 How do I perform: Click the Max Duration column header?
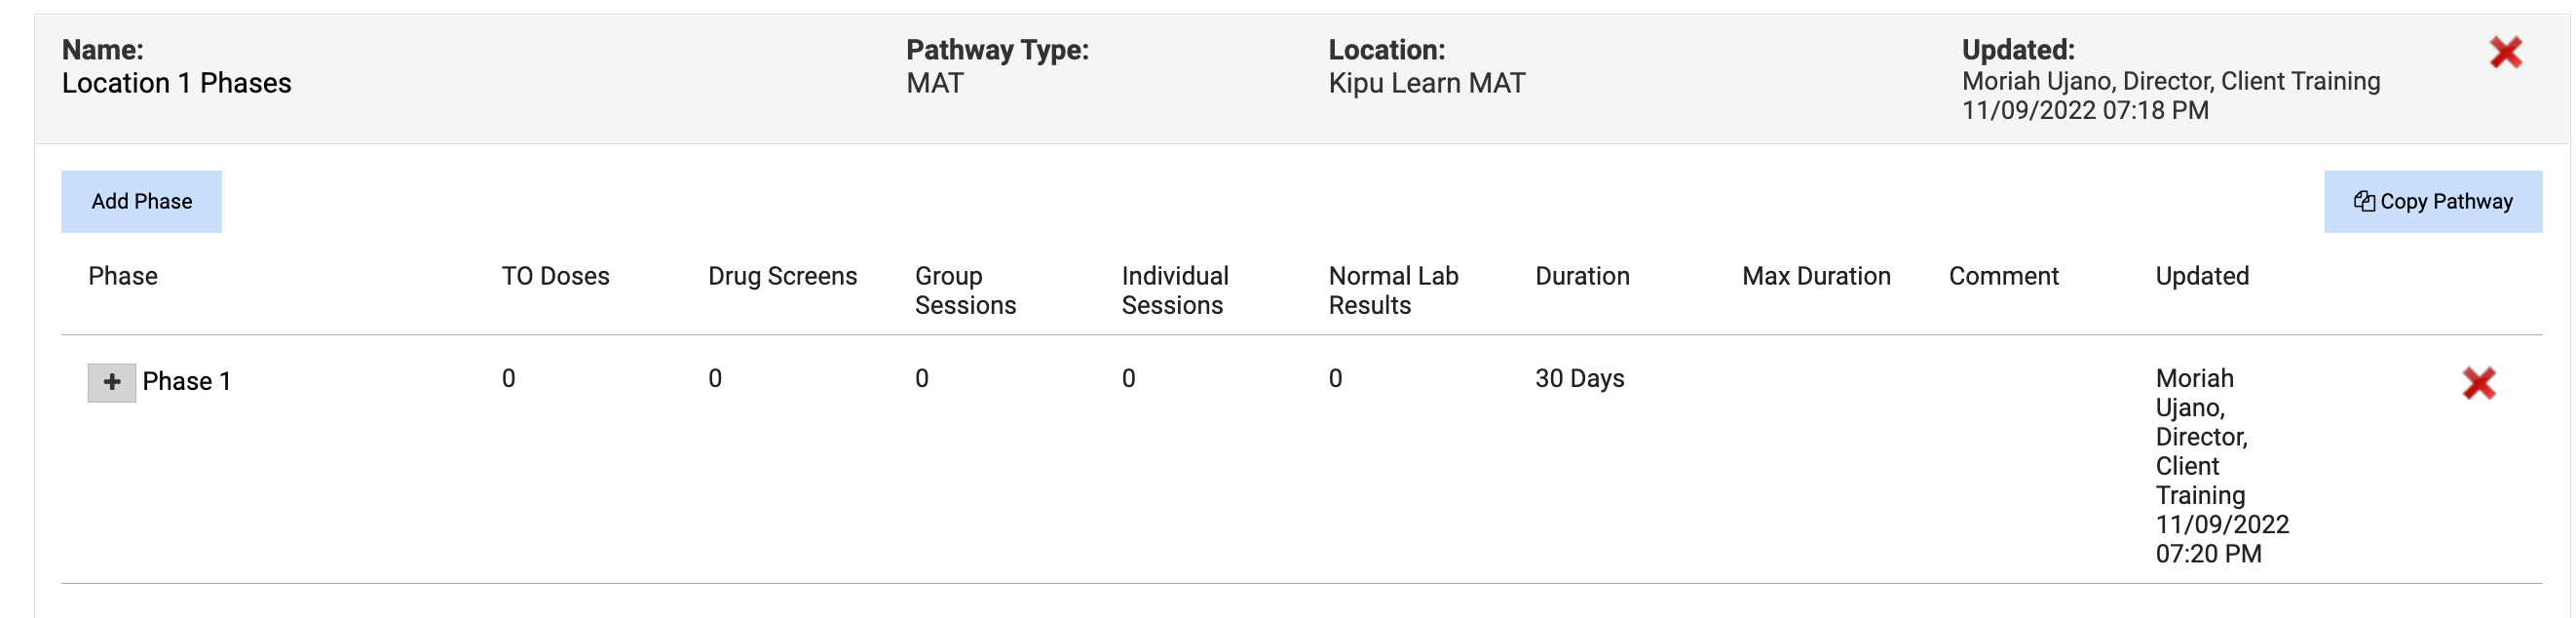1816,276
